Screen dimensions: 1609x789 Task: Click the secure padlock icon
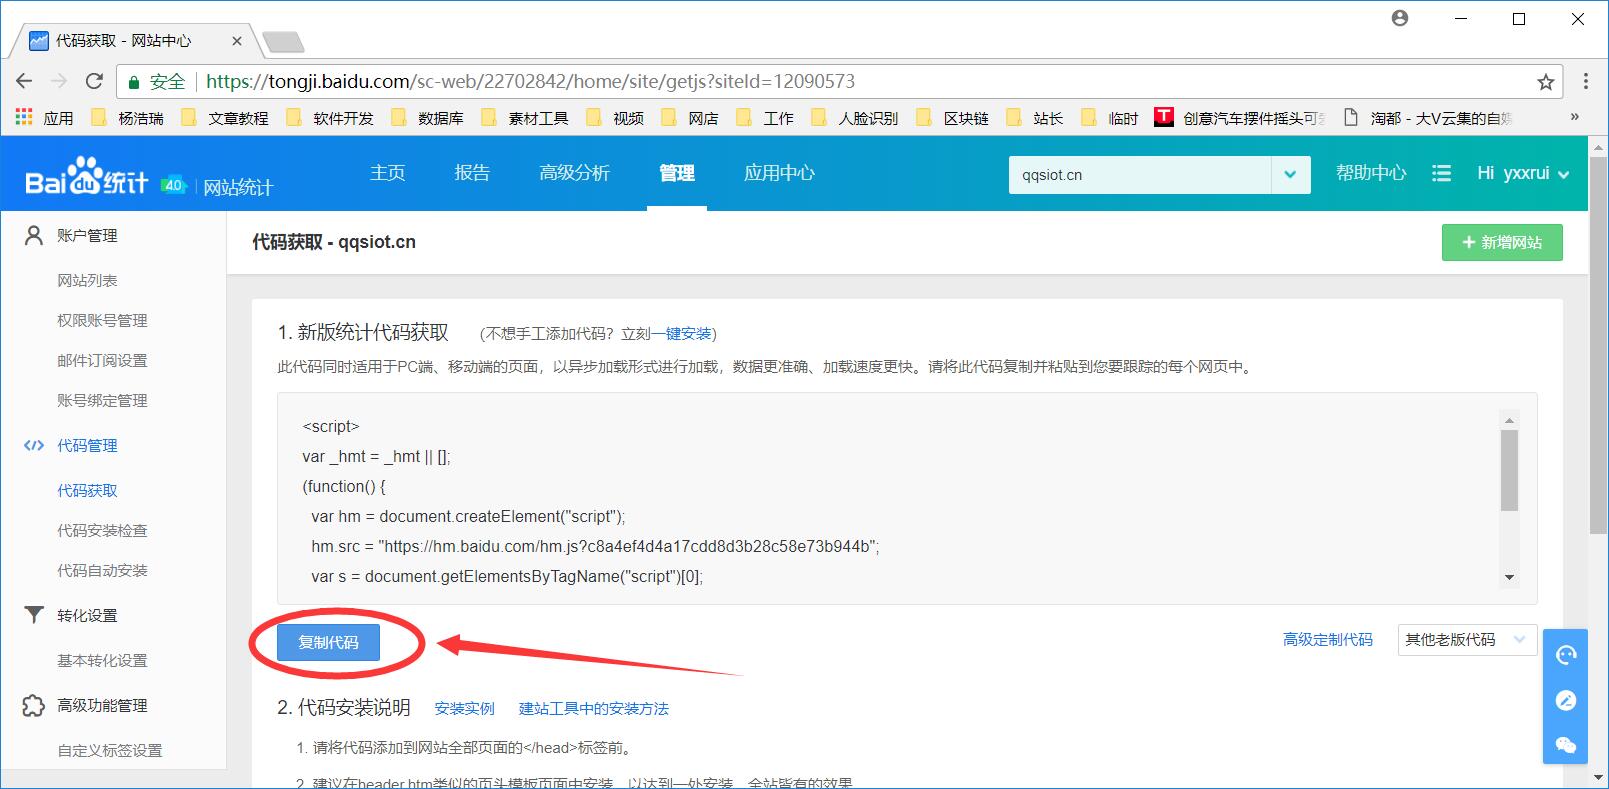pos(134,82)
